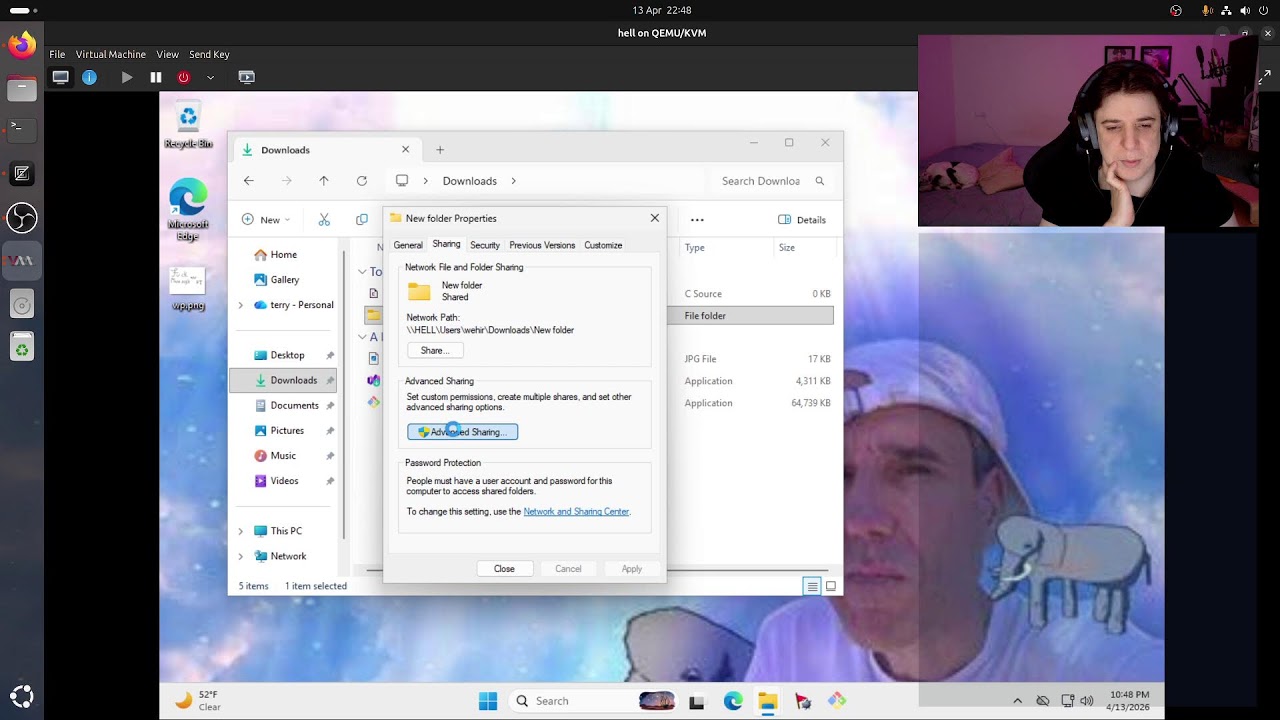Open the Send Key menu

pos(209,54)
